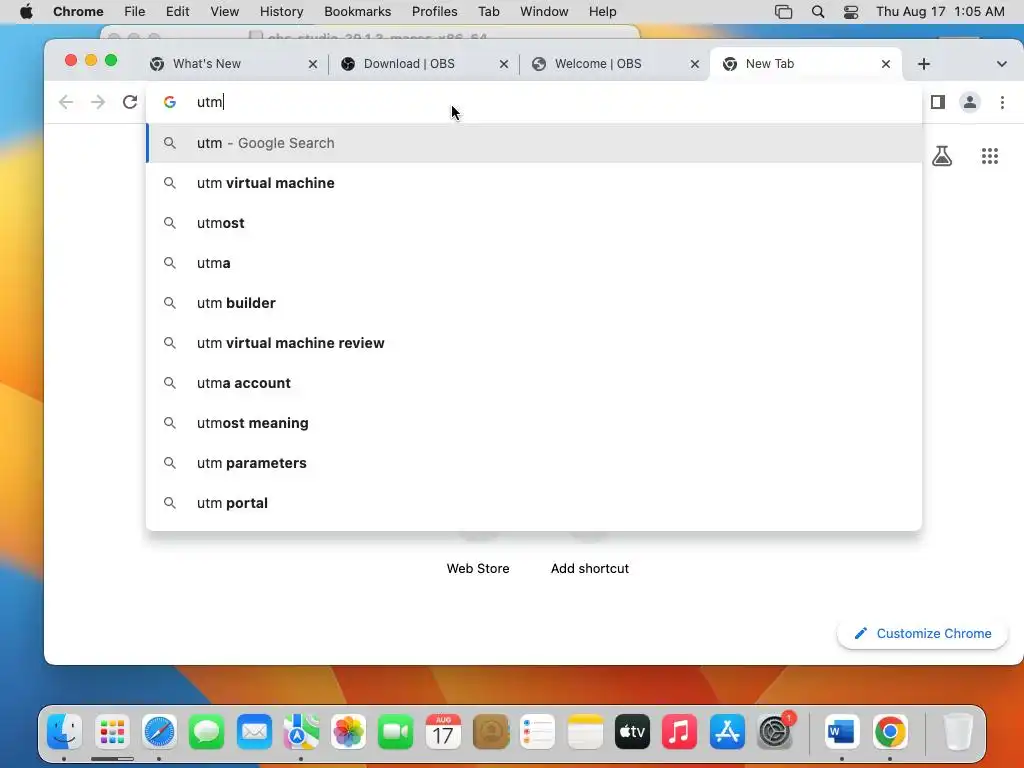Open the Profiles menu

[434, 12]
